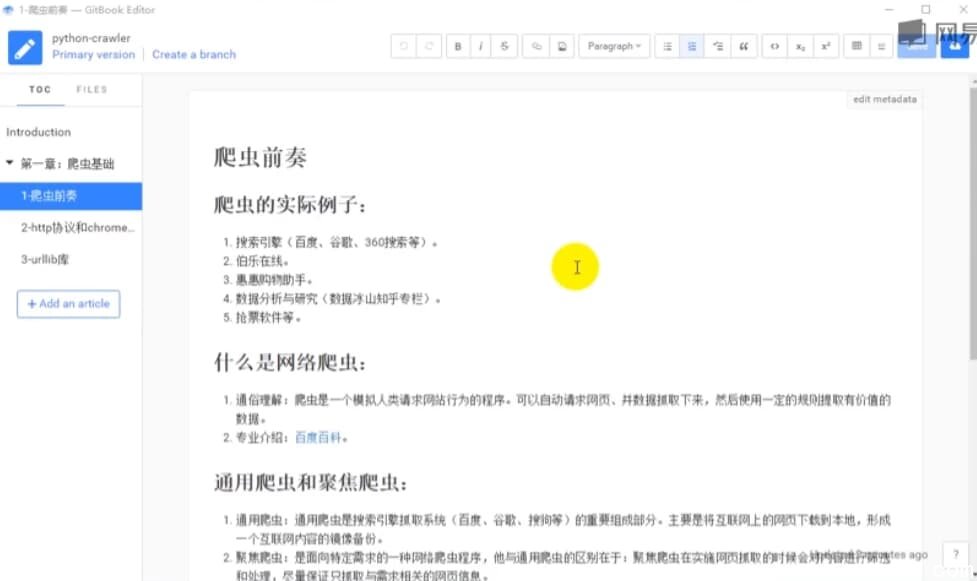Viewport: 977px width, 581px height.
Task: Switch to the TOC tab
Action: [39, 89]
